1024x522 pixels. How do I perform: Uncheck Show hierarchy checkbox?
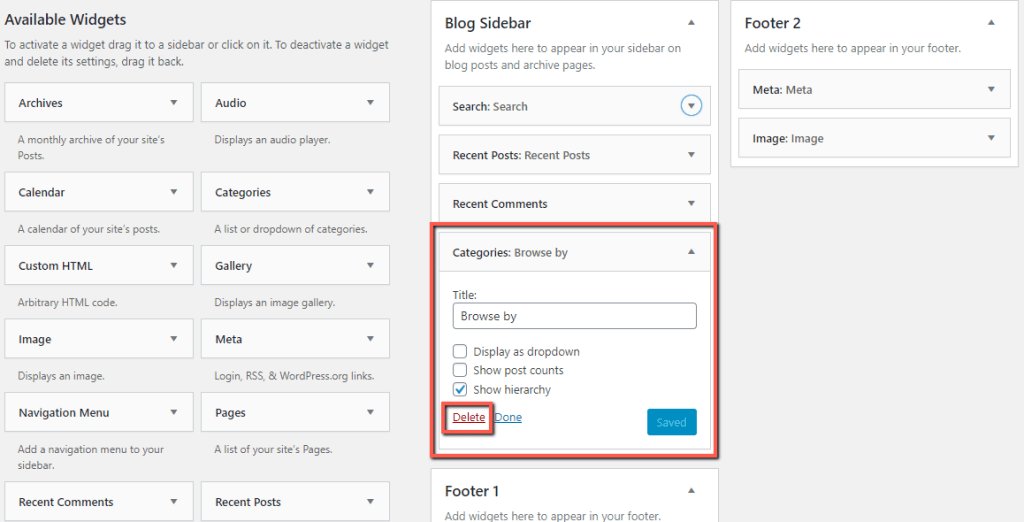[x=460, y=389]
